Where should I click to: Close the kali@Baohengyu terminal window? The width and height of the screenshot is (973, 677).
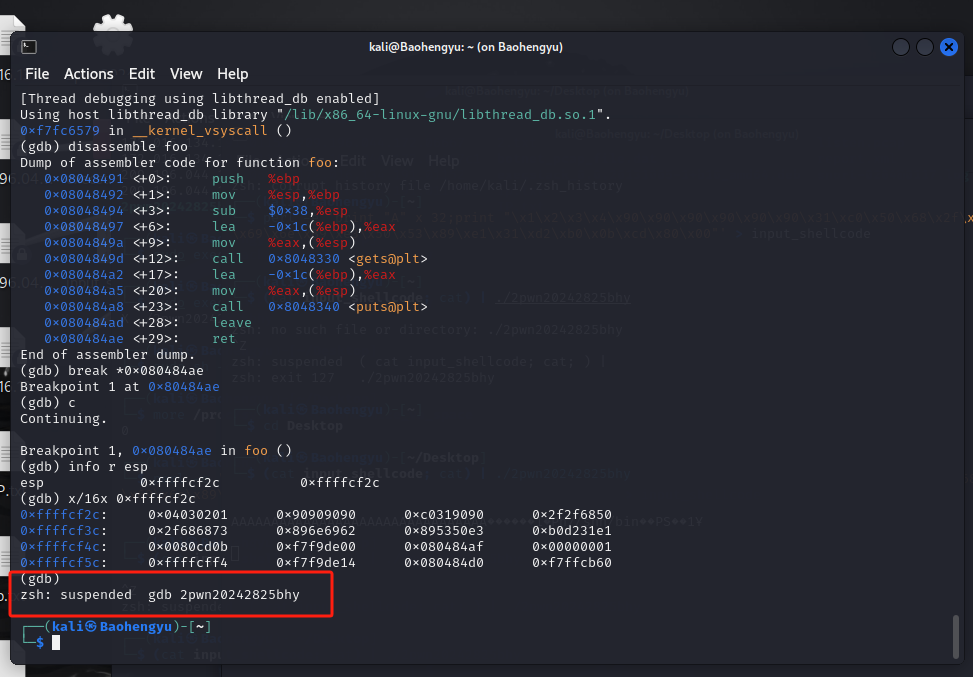coord(949,47)
